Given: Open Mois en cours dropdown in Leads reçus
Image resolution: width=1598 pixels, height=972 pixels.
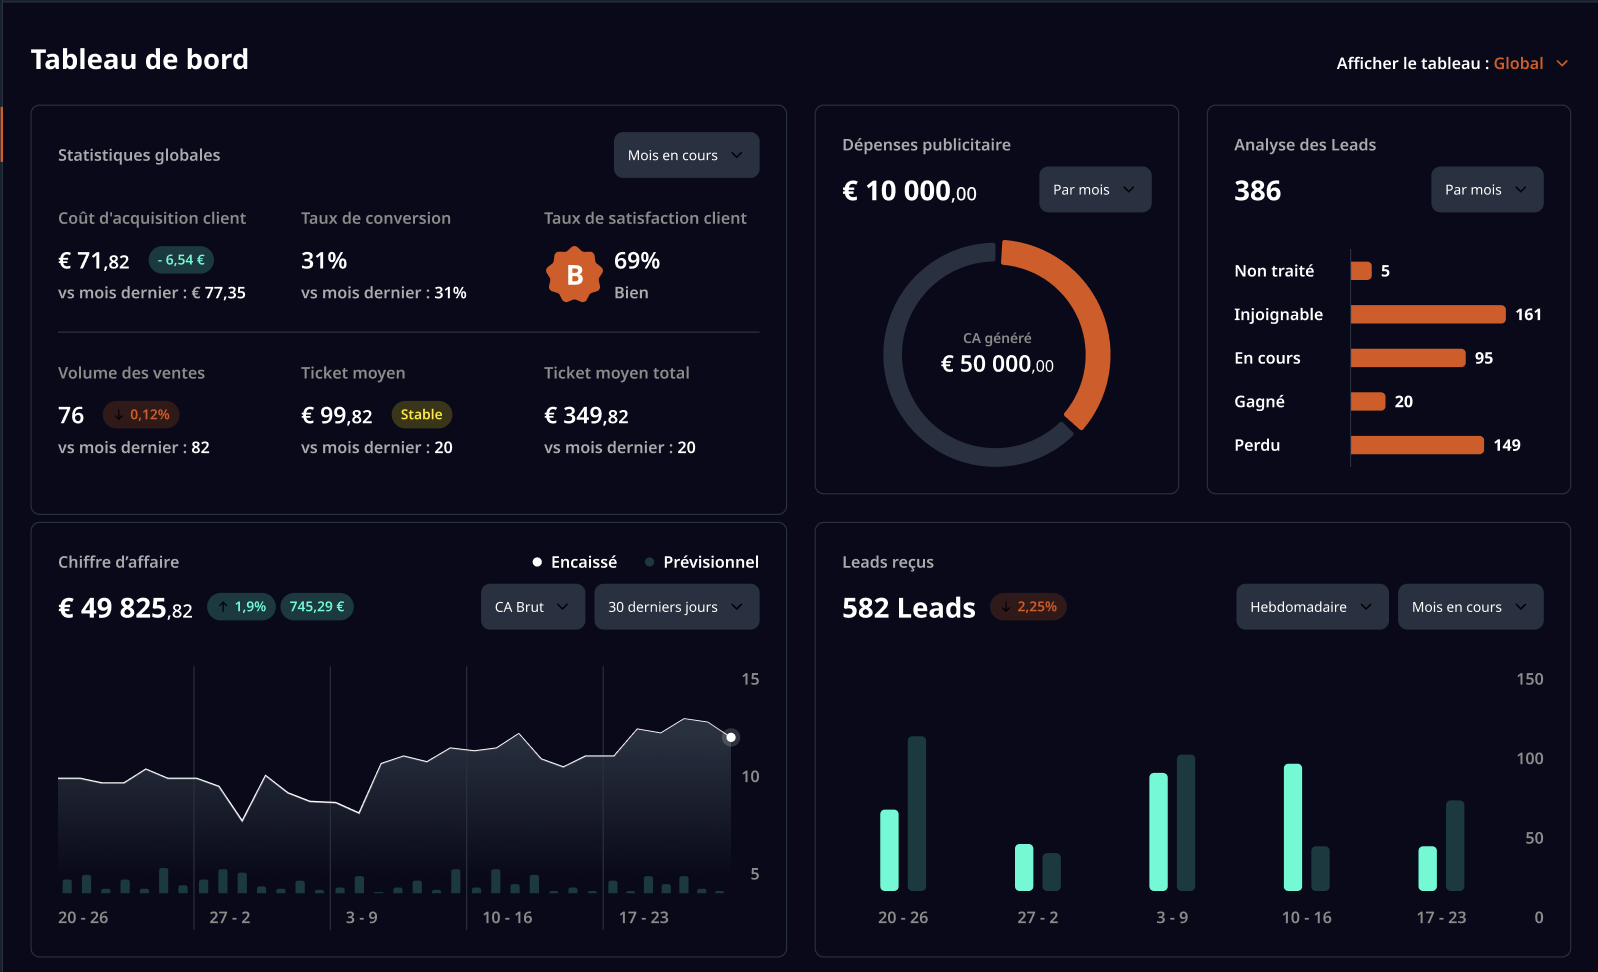Looking at the screenshot, I should (x=1470, y=607).
